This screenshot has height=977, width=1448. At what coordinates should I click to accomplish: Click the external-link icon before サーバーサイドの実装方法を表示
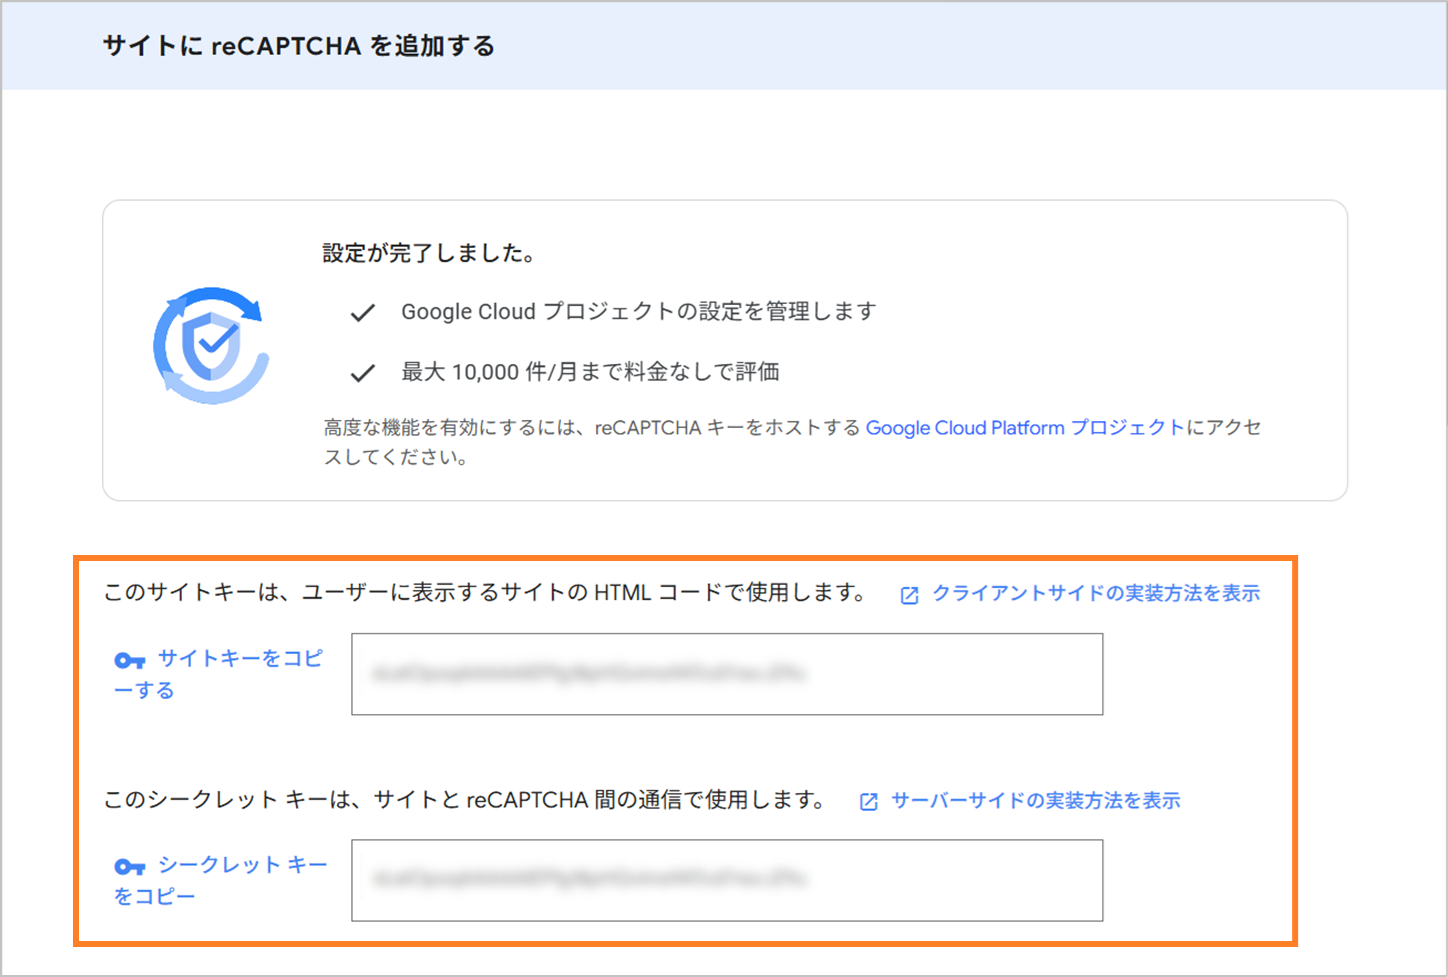(x=869, y=802)
